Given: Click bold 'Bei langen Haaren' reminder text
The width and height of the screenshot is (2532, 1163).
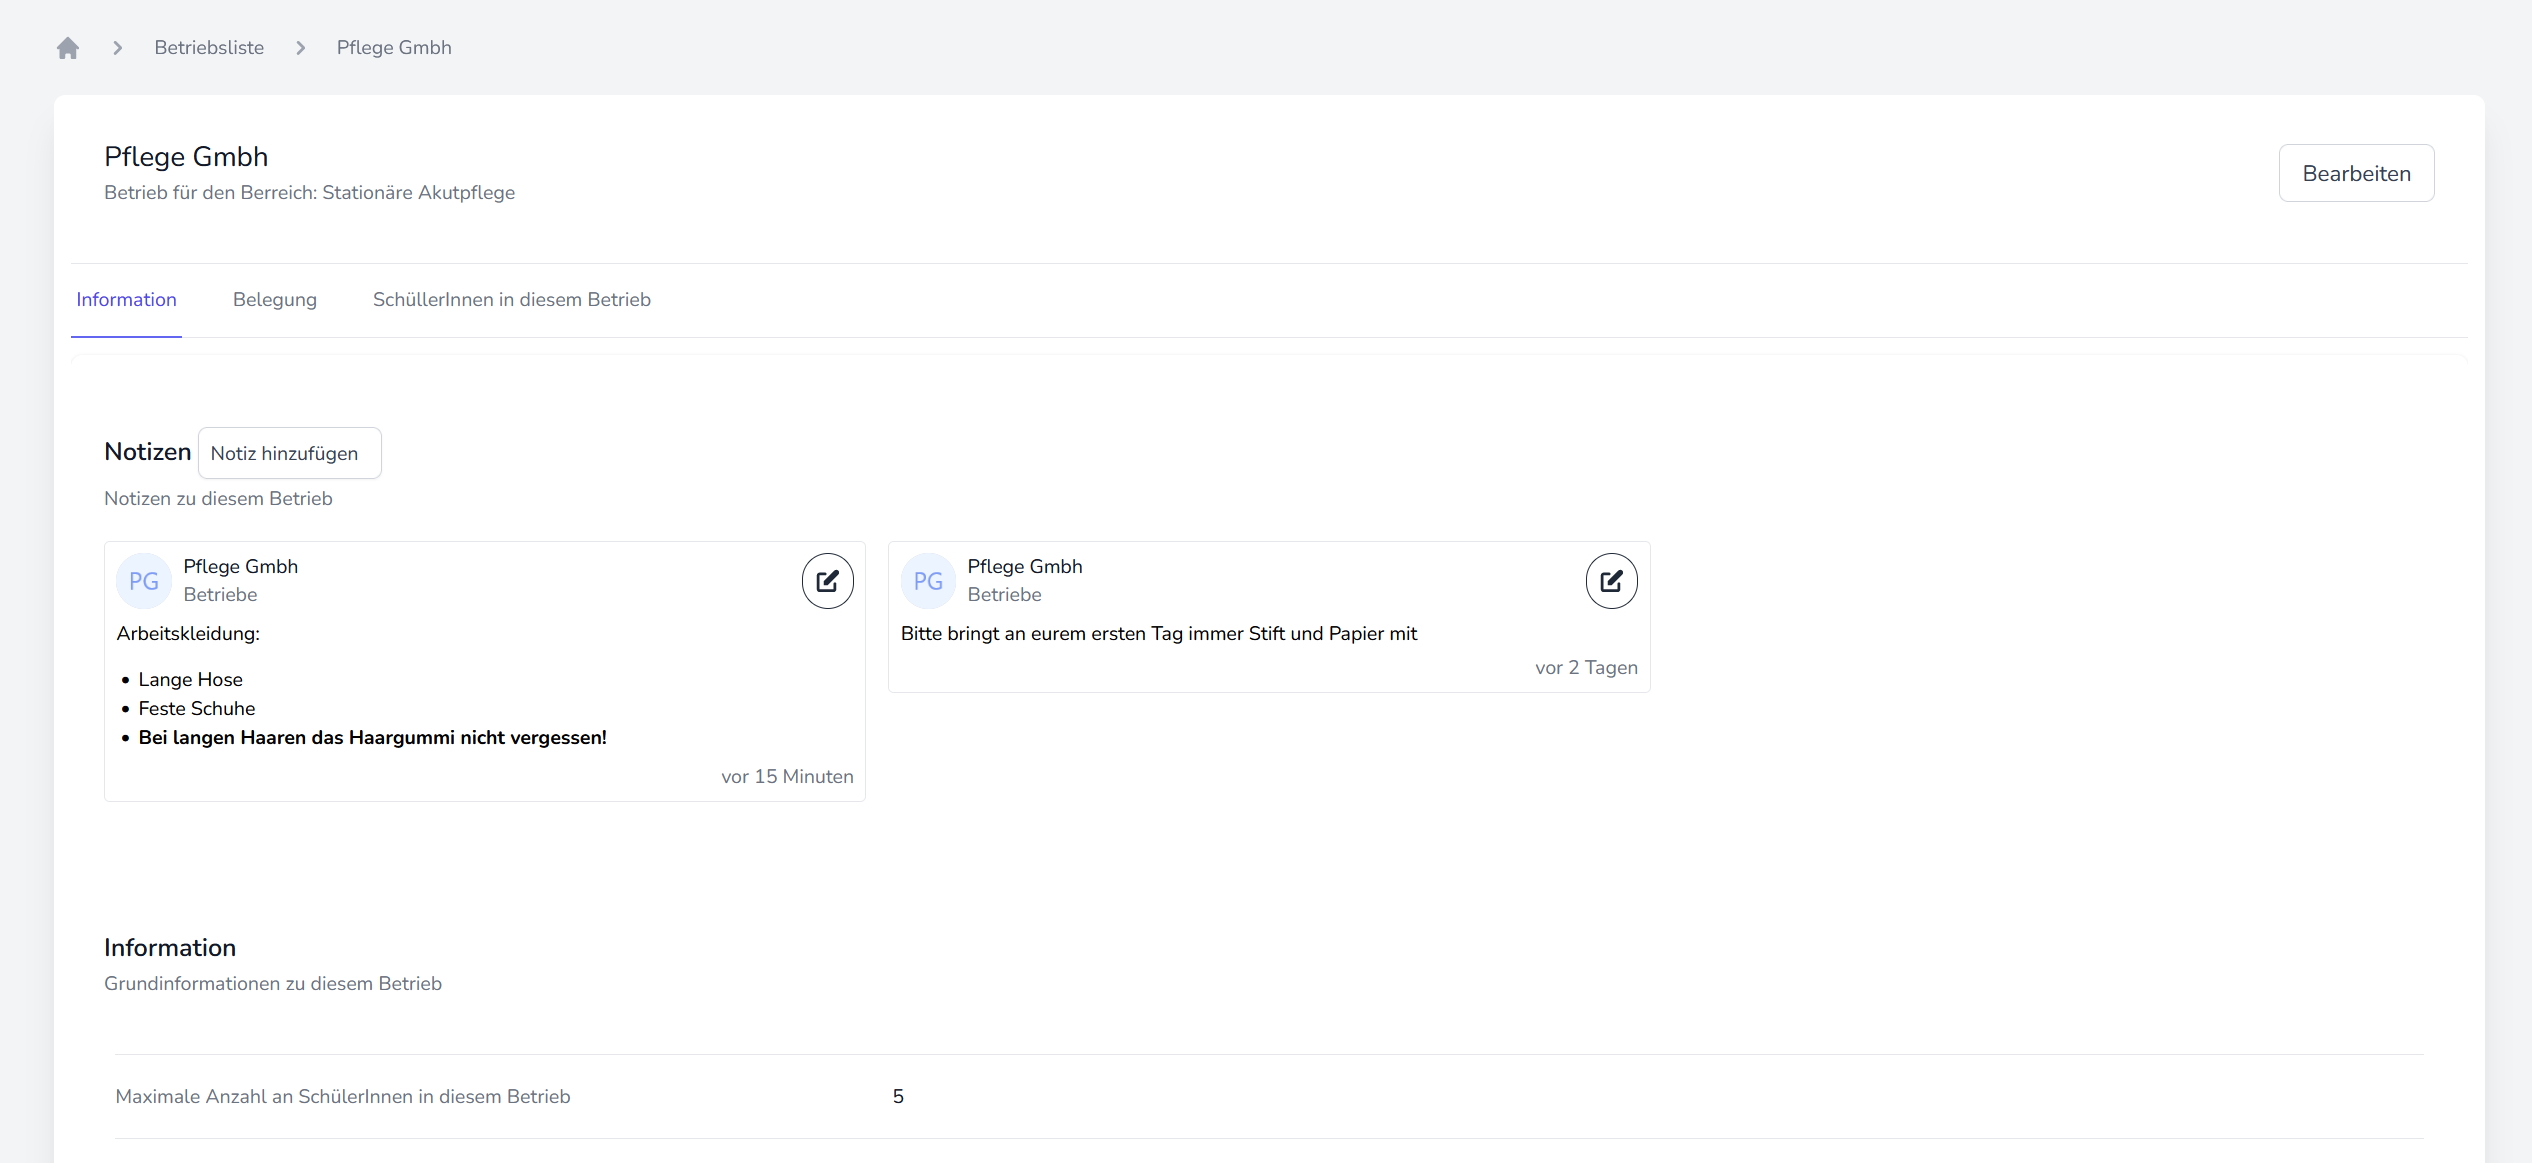Looking at the screenshot, I should coord(373,738).
